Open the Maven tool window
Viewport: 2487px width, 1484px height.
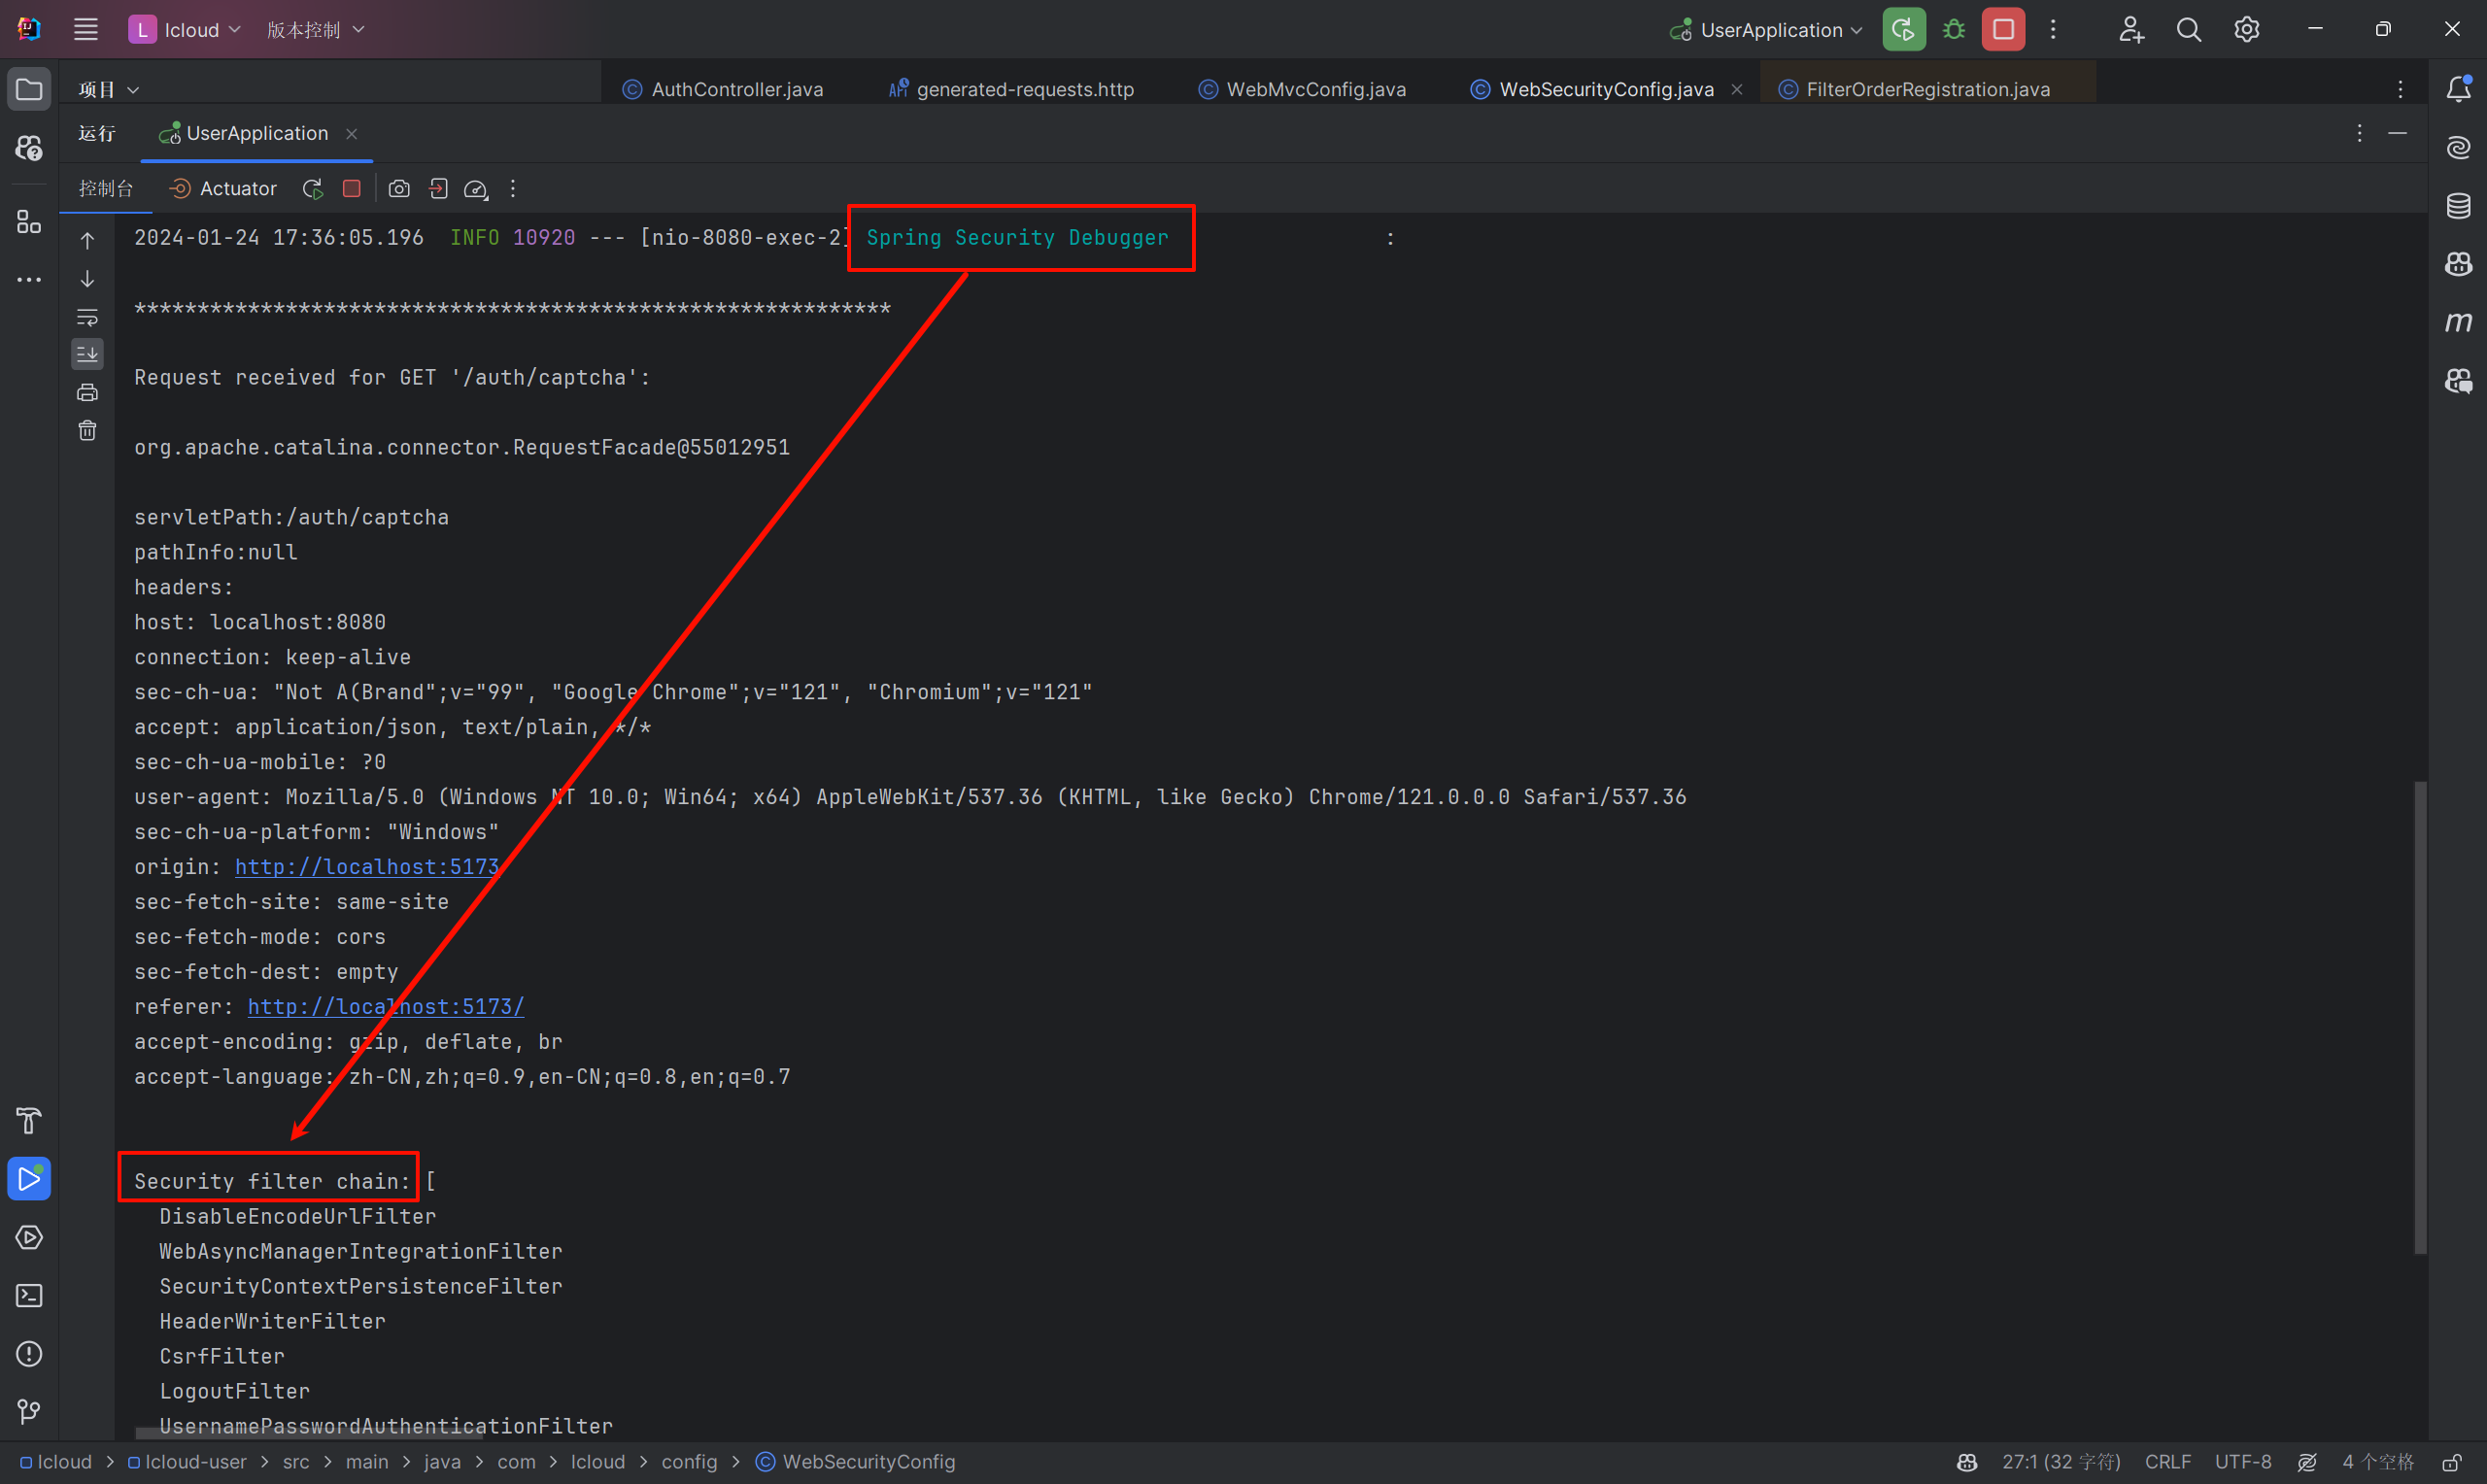coord(2458,322)
